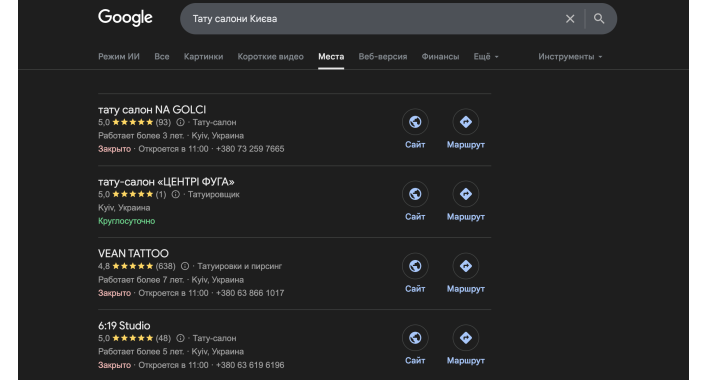Click Сайт label under 6:19 Studio
This screenshot has height=380, width=708.
click(415, 361)
